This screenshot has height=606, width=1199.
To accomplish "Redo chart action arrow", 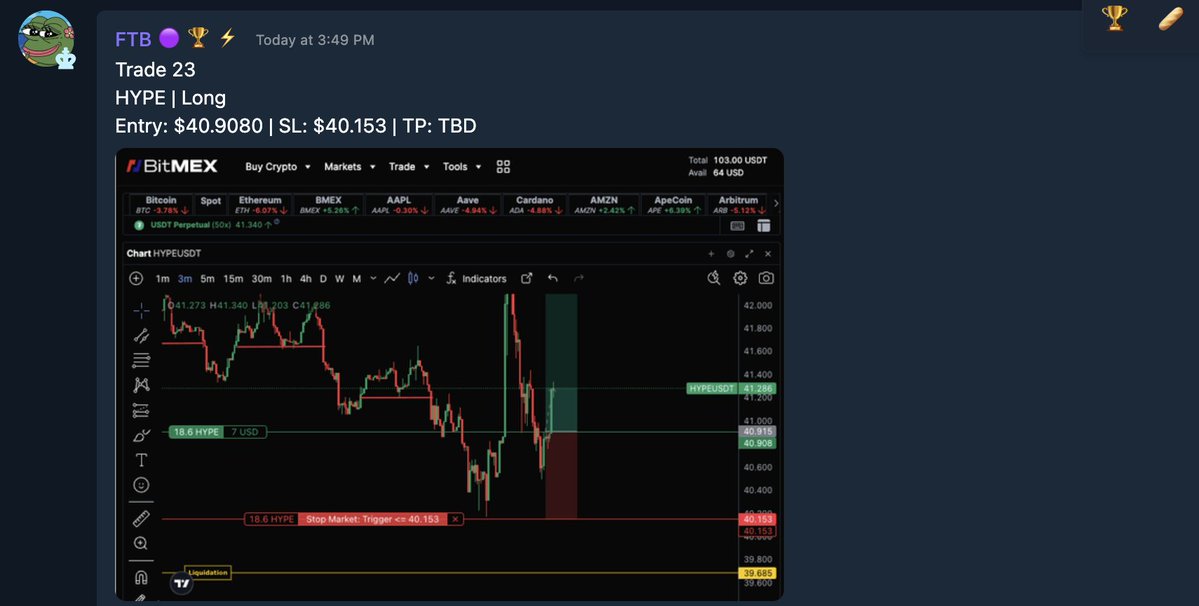I will coord(579,279).
